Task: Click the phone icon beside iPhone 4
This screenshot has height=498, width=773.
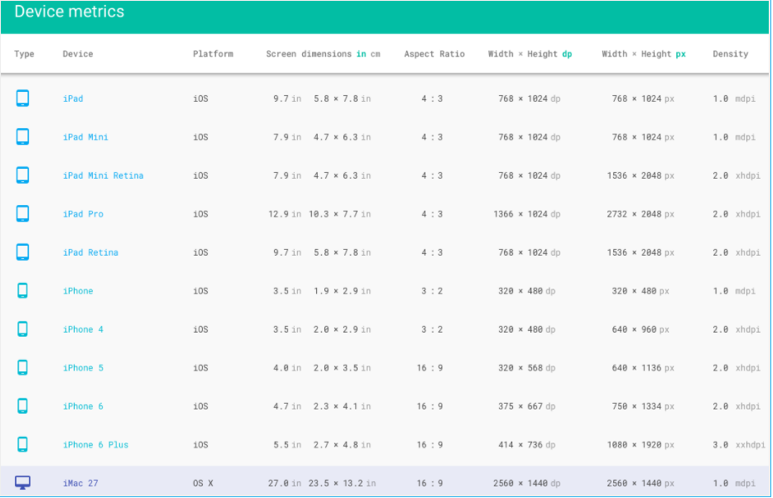Action: pos(23,329)
